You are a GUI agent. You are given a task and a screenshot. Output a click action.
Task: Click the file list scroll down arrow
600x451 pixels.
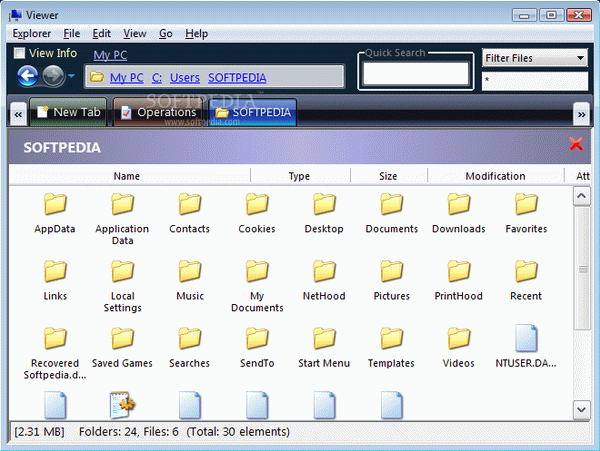point(581,410)
